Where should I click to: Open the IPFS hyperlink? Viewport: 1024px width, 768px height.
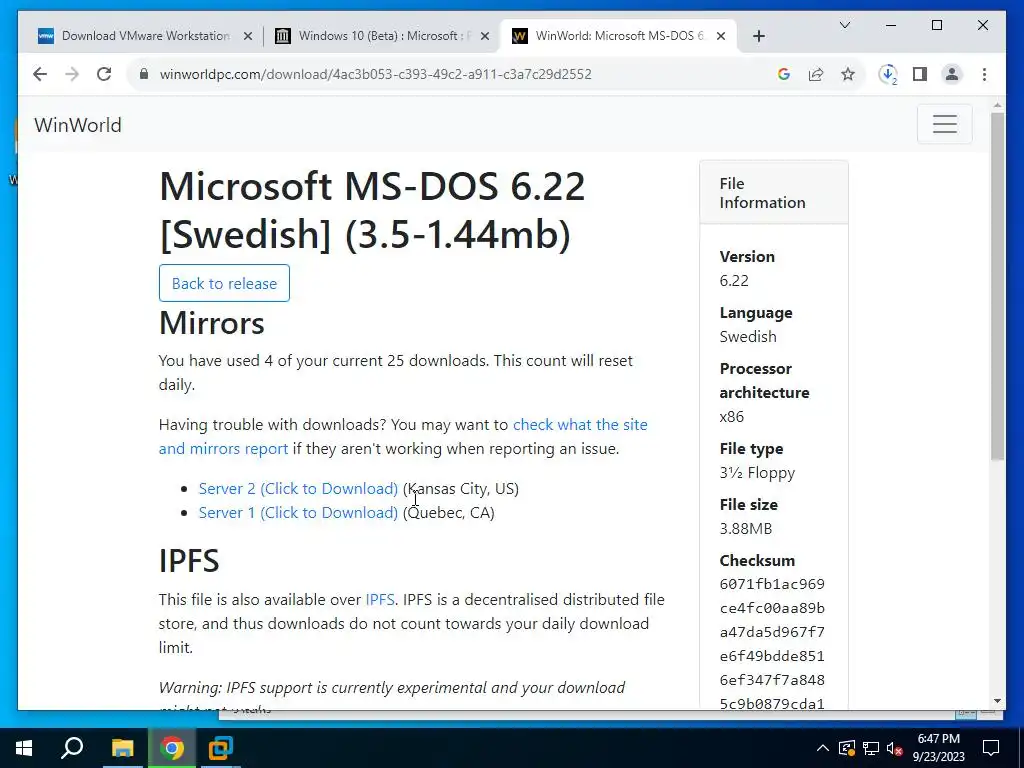[x=379, y=600]
